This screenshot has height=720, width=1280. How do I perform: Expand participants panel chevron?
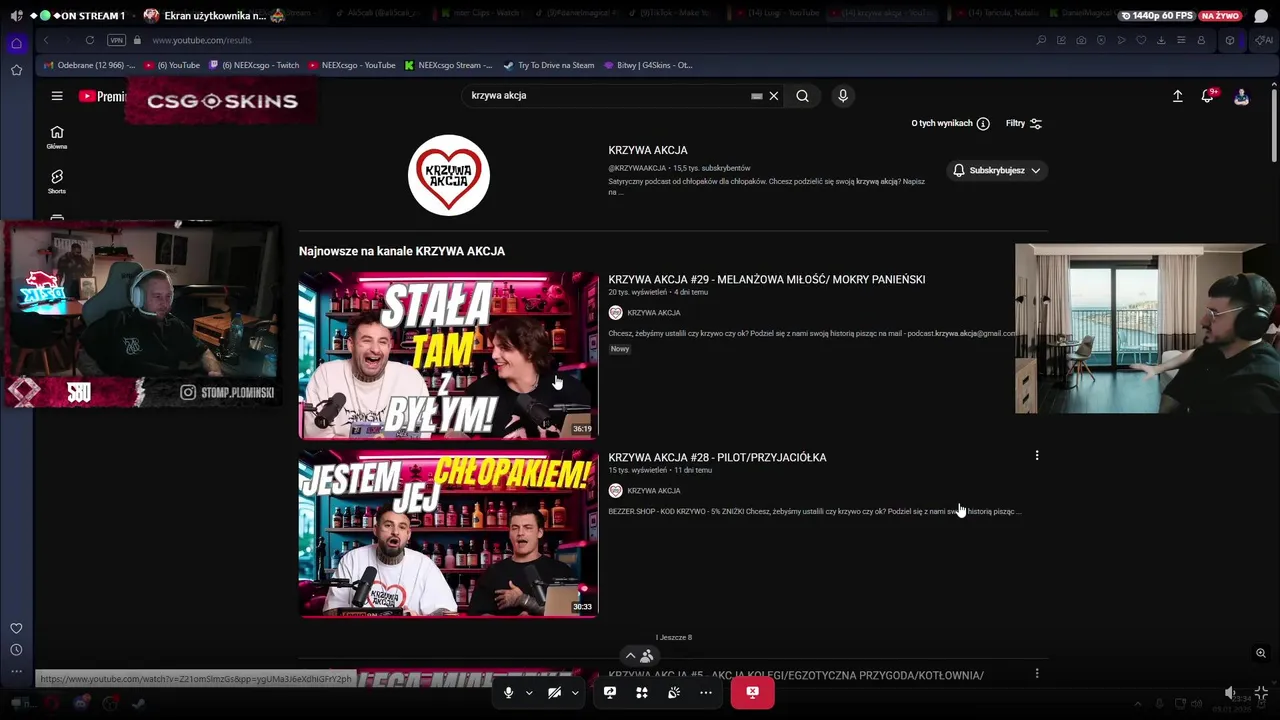(630, 656)
